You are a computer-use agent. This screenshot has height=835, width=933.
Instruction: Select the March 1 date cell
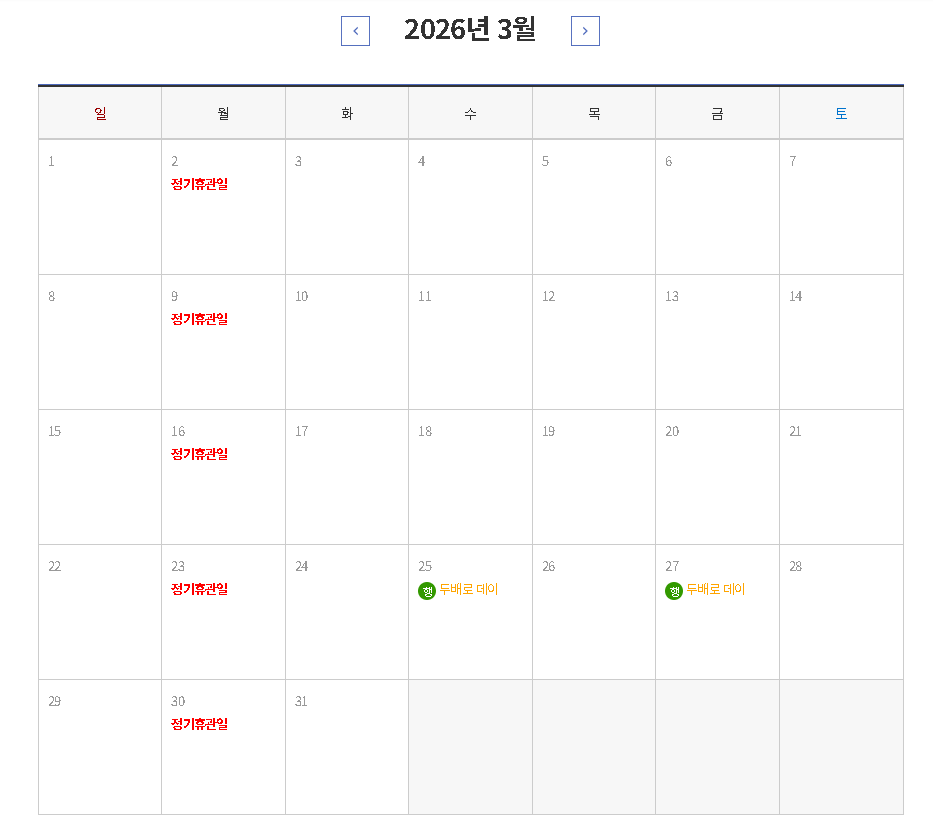[99, 207]
